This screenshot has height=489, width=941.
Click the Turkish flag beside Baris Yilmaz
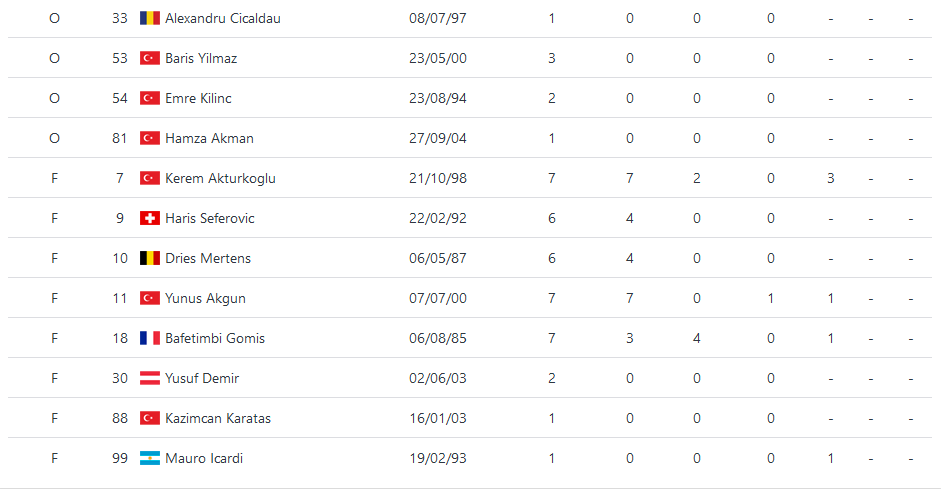coord(149,58)
